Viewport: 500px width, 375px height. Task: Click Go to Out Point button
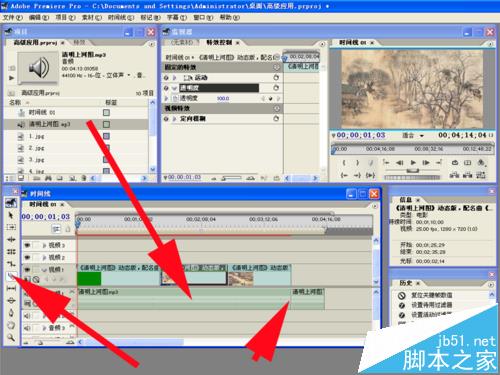tap(357, 175)
